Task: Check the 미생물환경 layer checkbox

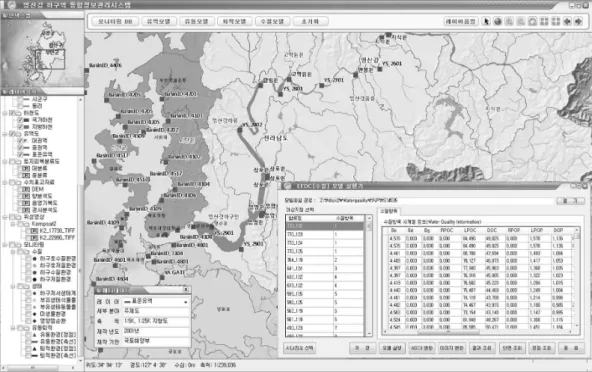Action: (28, 314)
